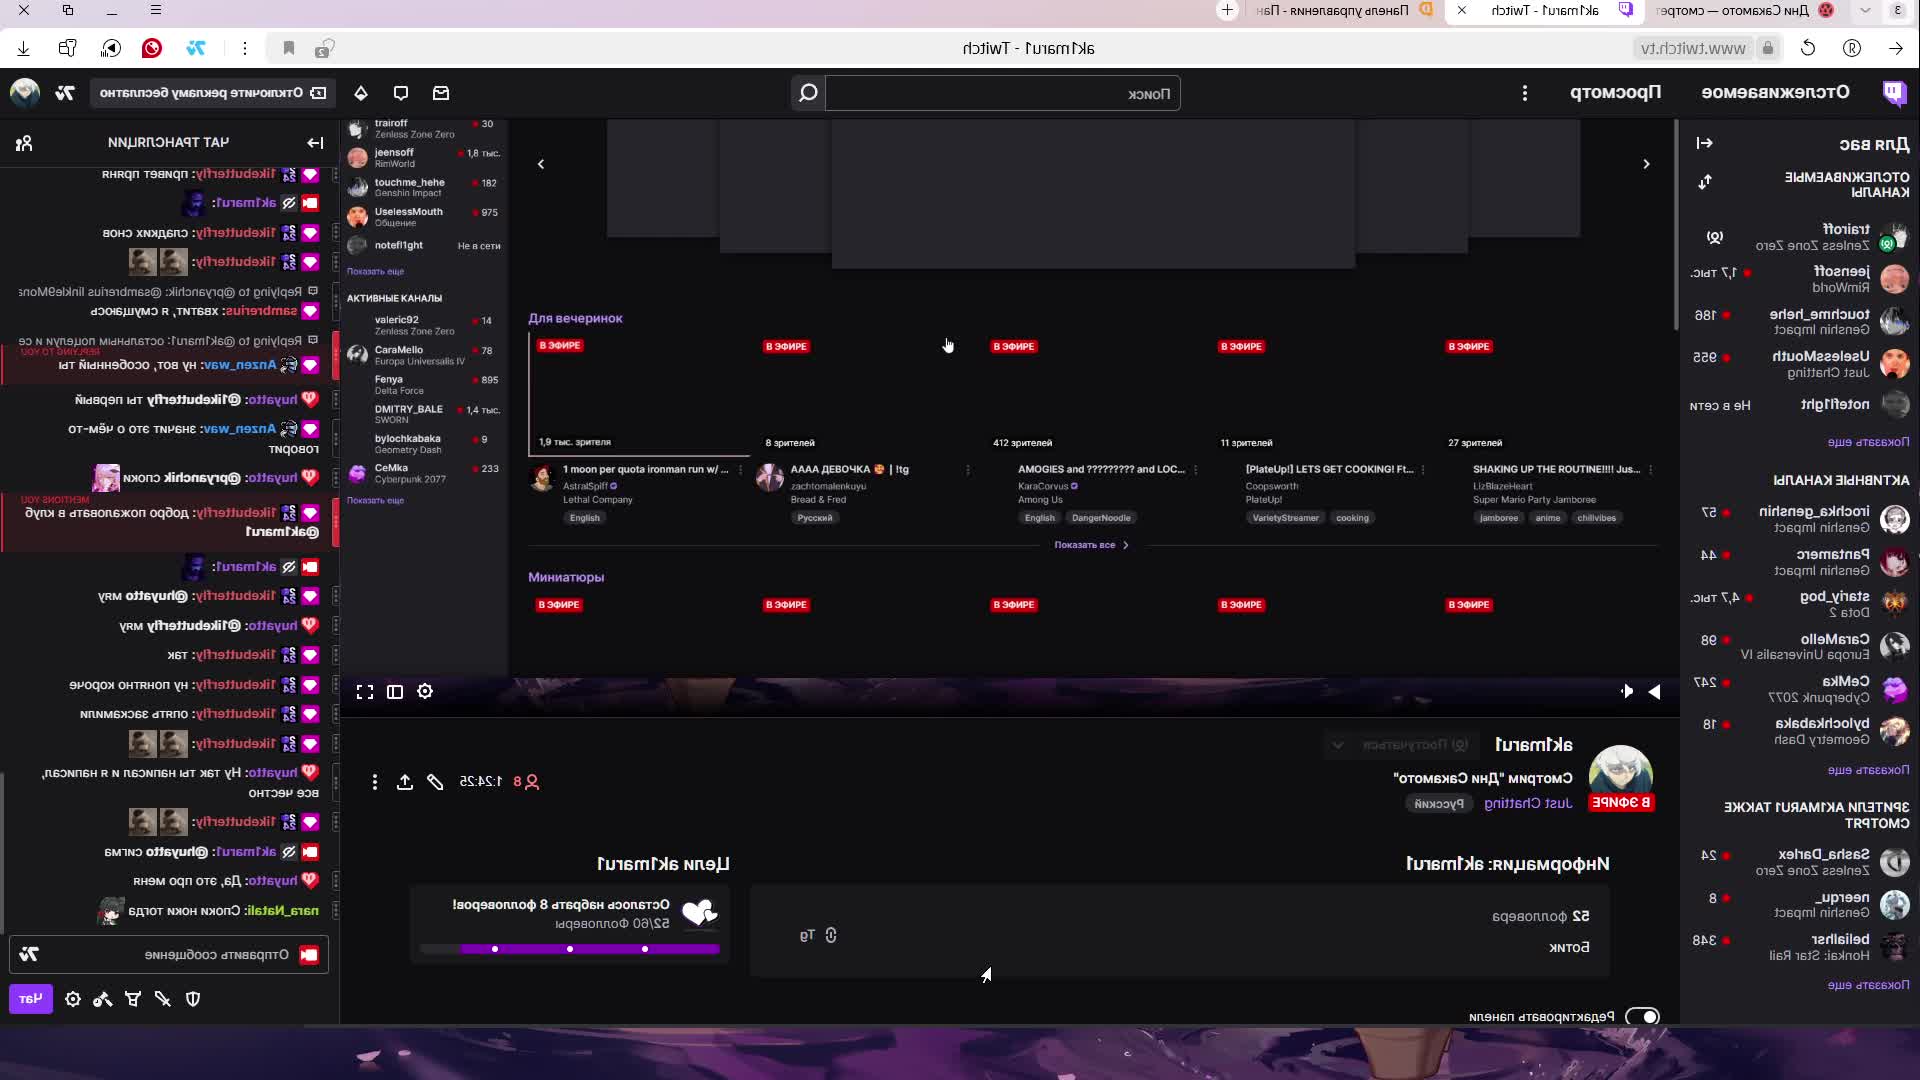Switch the player to theatre mode
The width and height of the screenshot is (1920, 1080).
pyautogui.click(x=395, y=692)
